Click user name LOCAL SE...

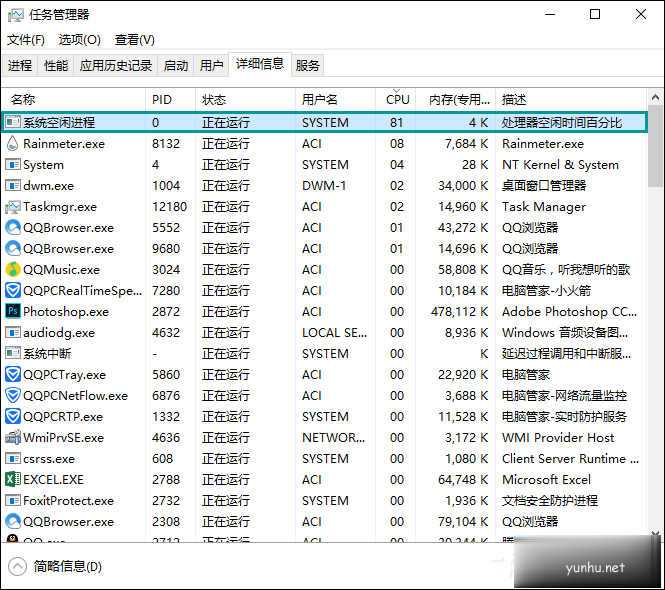(x=334, y=333)
